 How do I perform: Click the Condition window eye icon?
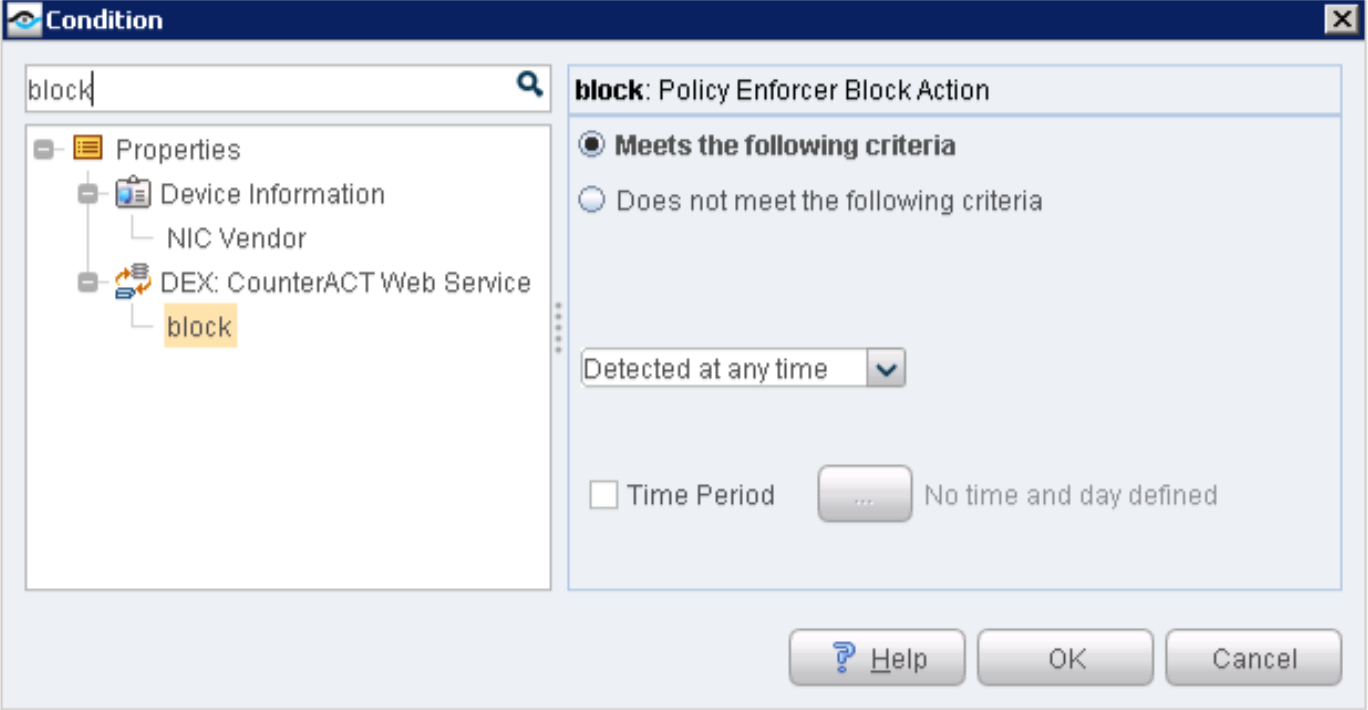22,19
